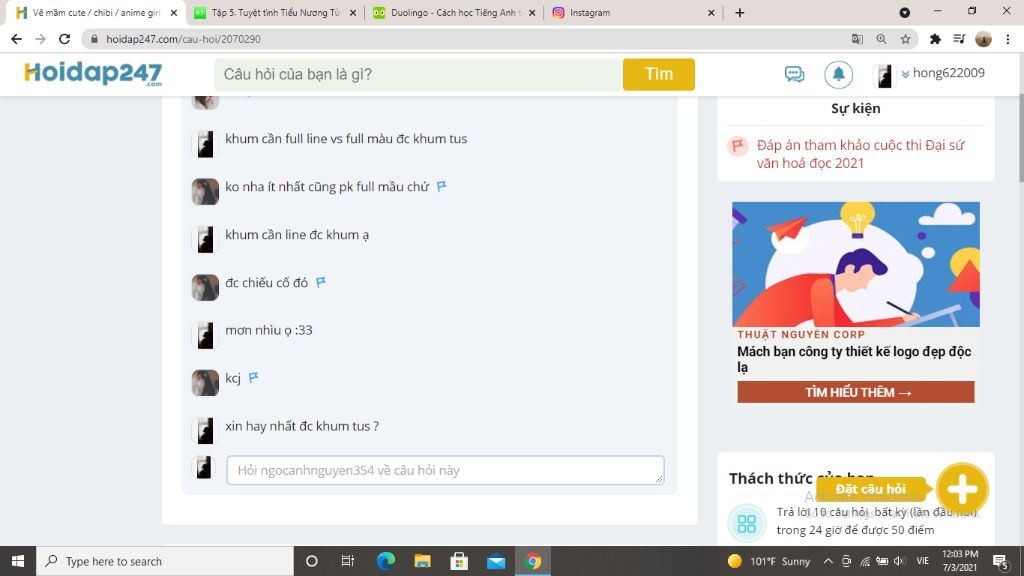1024x576 pixels.
Task: Open File Explorer from taskbar
Action: 423,561
